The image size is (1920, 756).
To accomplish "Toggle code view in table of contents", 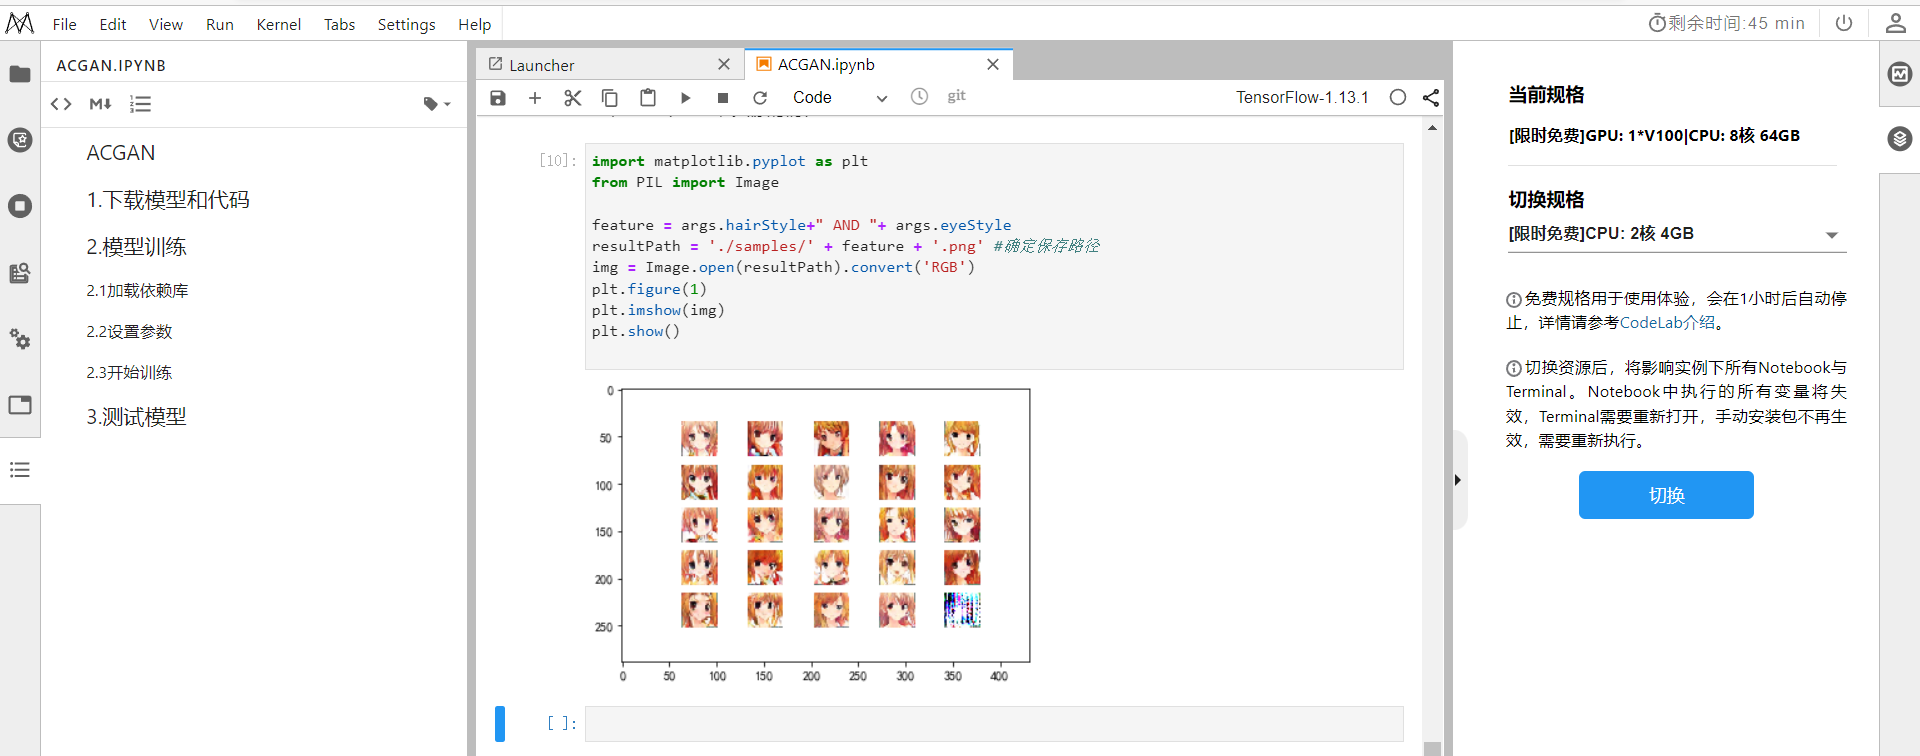I will coord(61,104).
